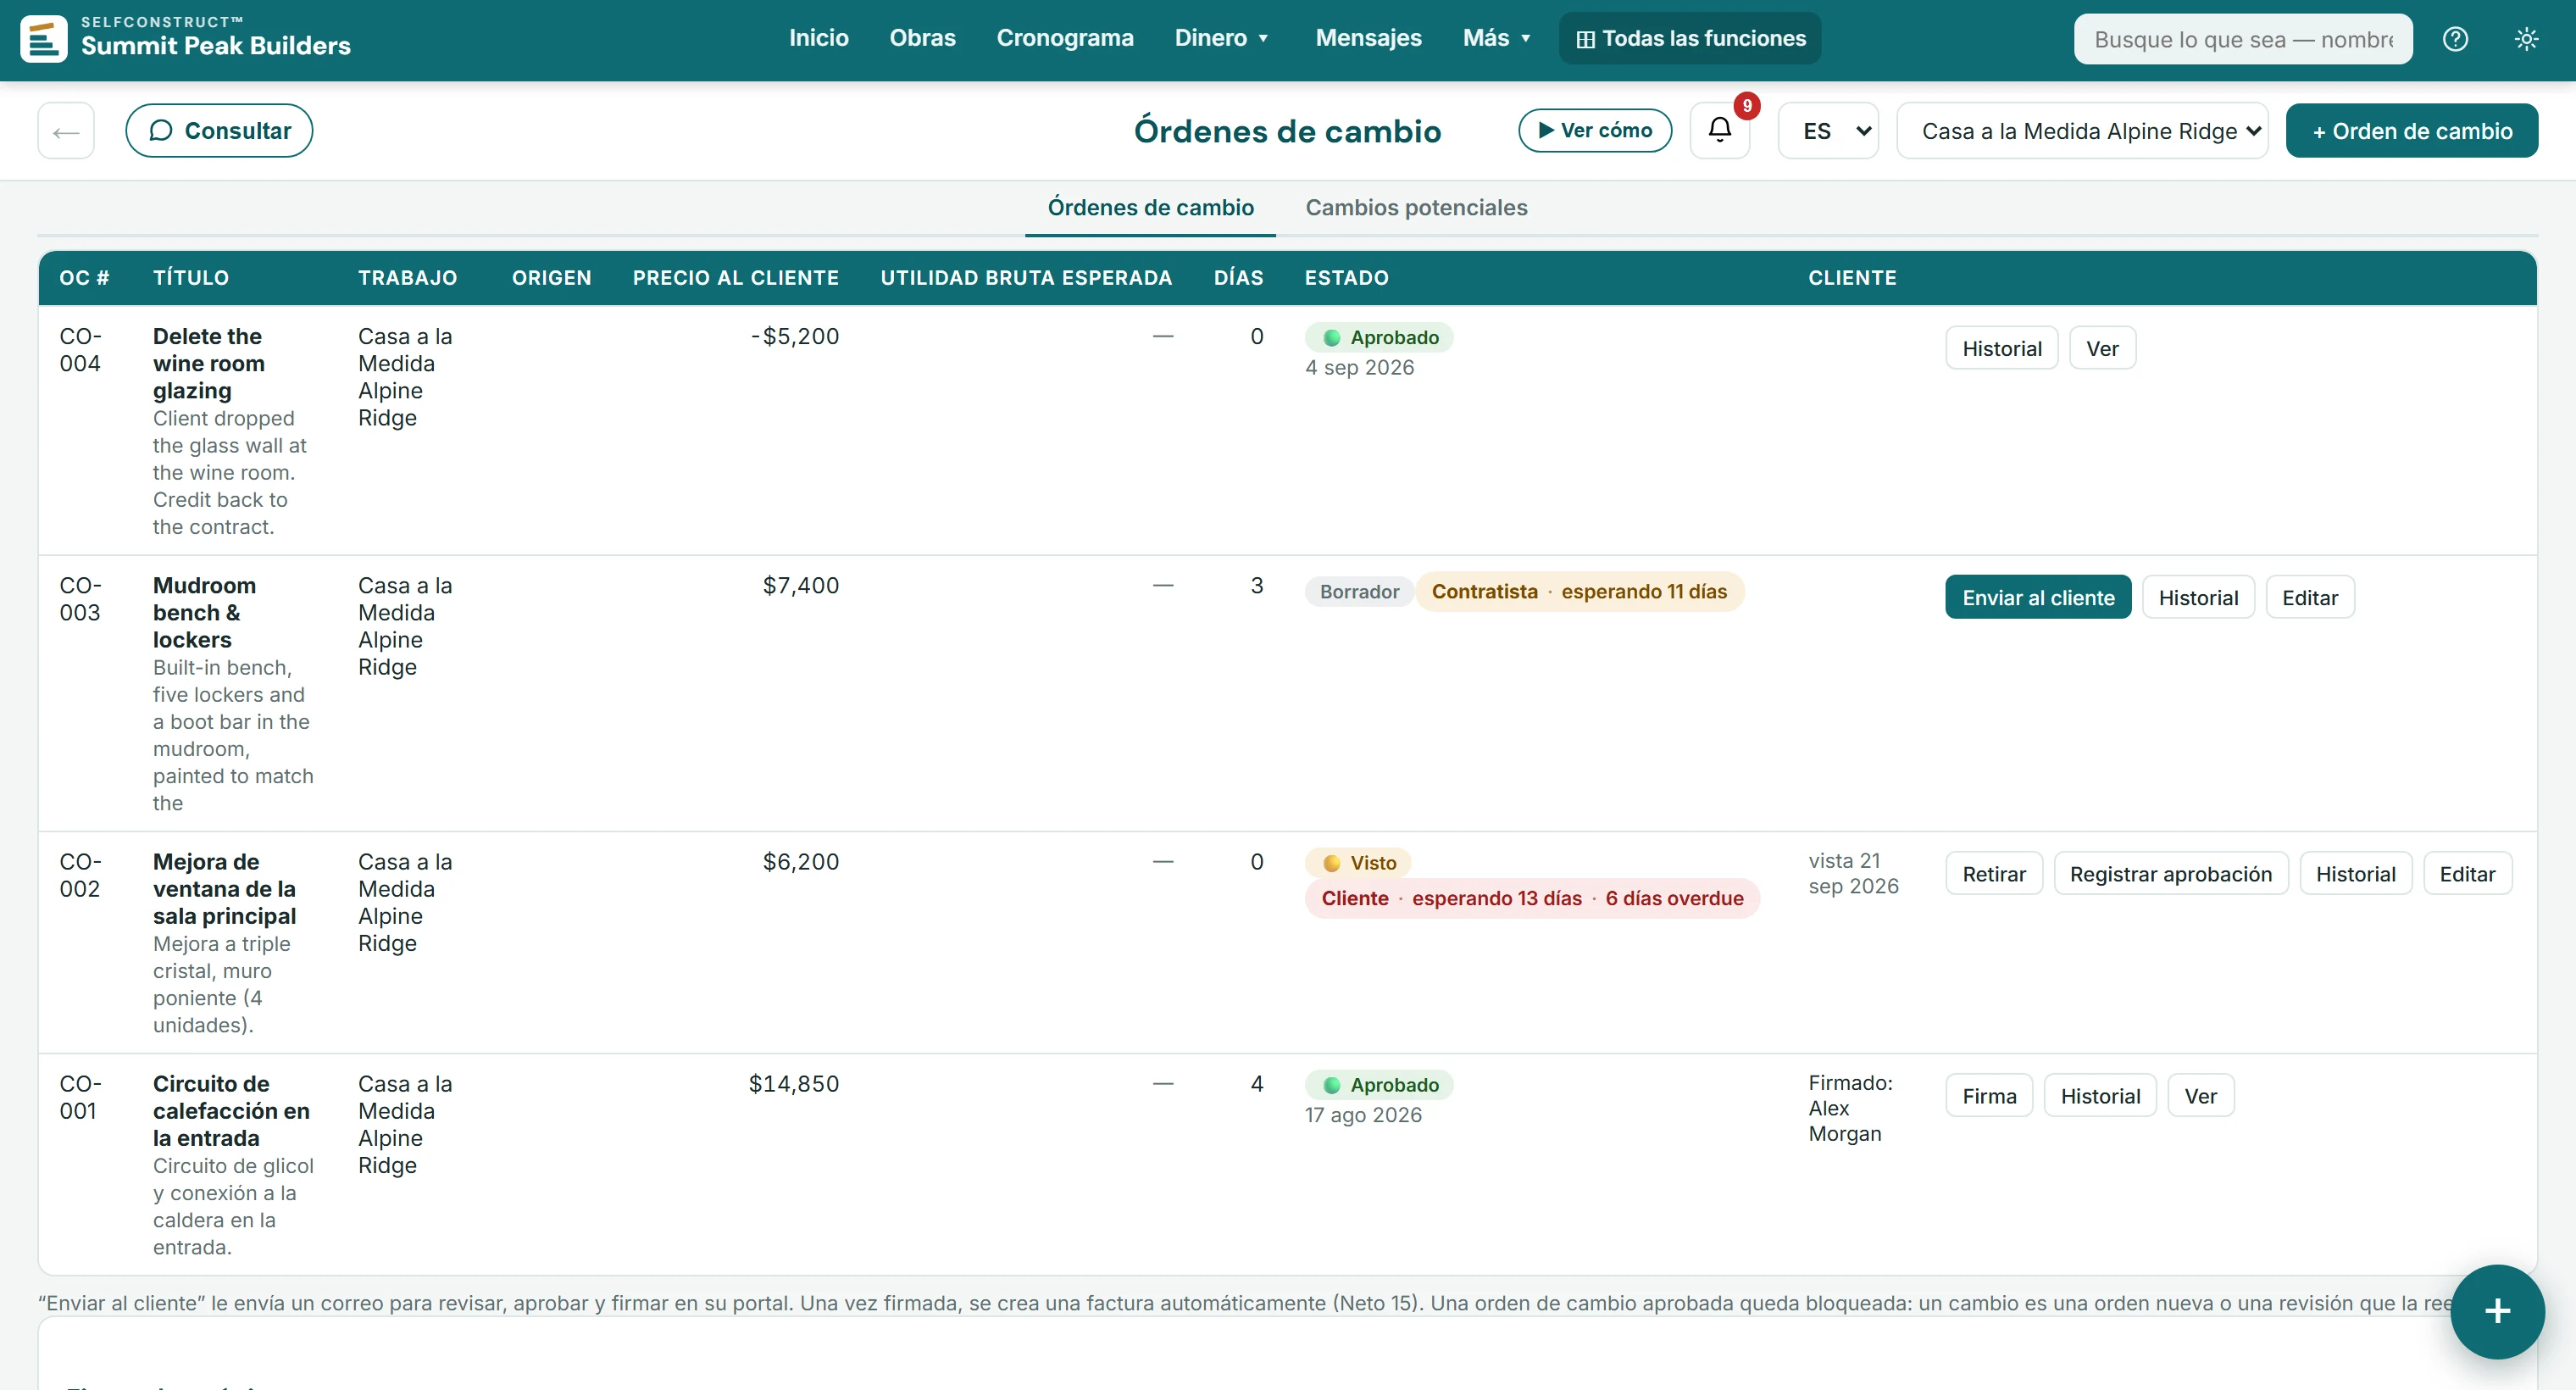Open Historial for CO-001
This screenshot has width=2576, height=1390.
2100,1095
